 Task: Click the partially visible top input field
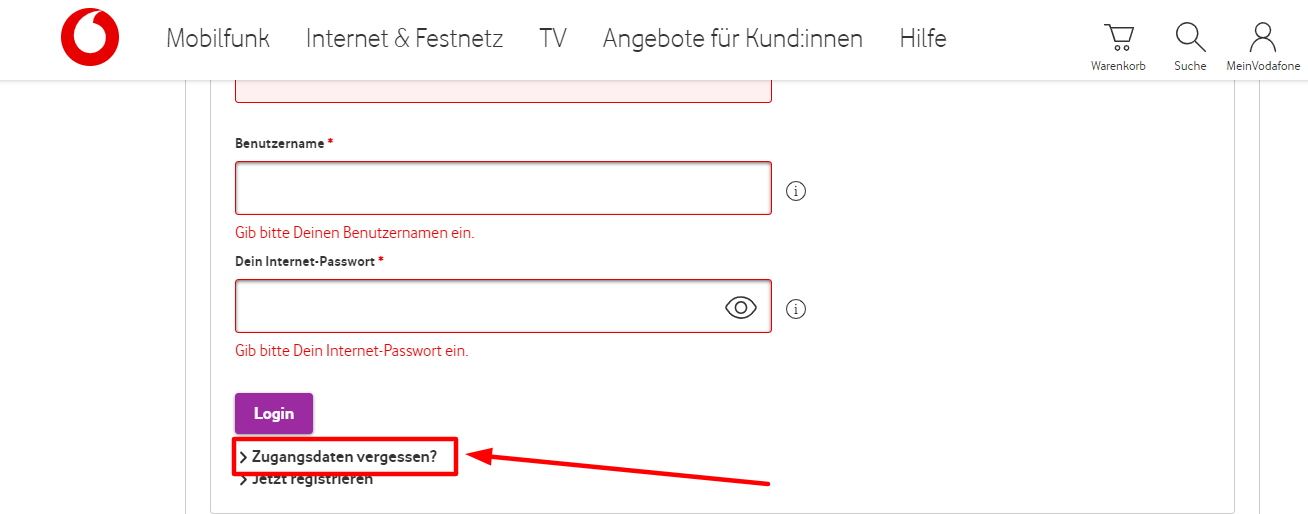pyautogui.click(x=502, y=92)
